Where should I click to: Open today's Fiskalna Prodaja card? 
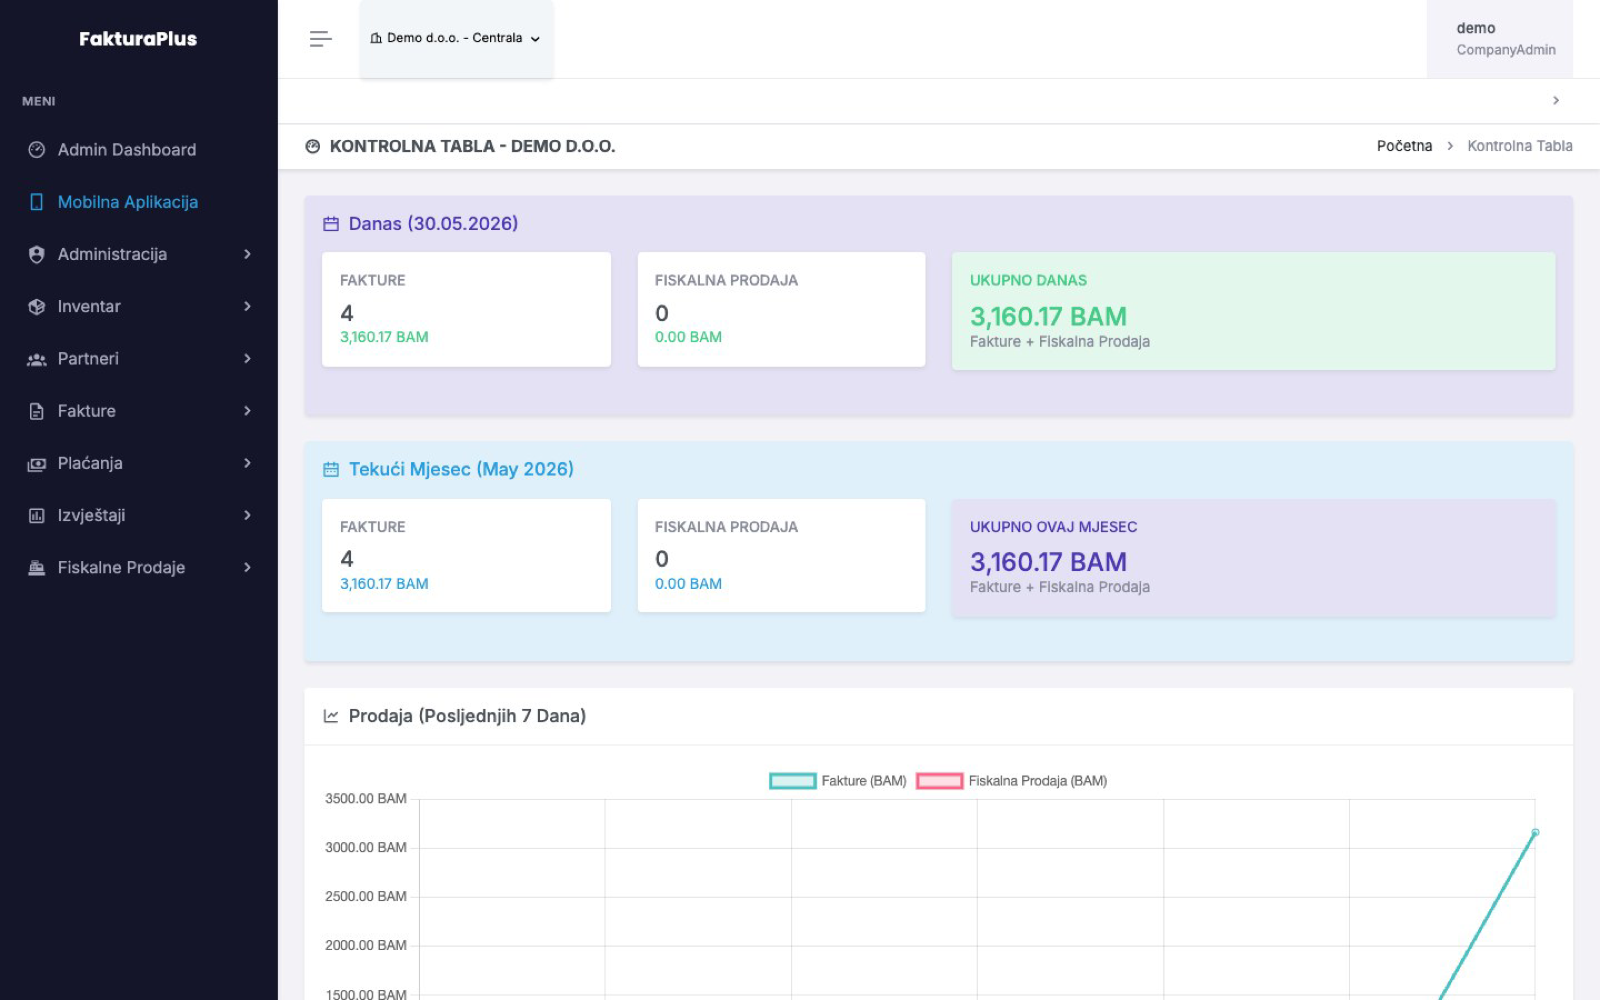click(781, 309)
